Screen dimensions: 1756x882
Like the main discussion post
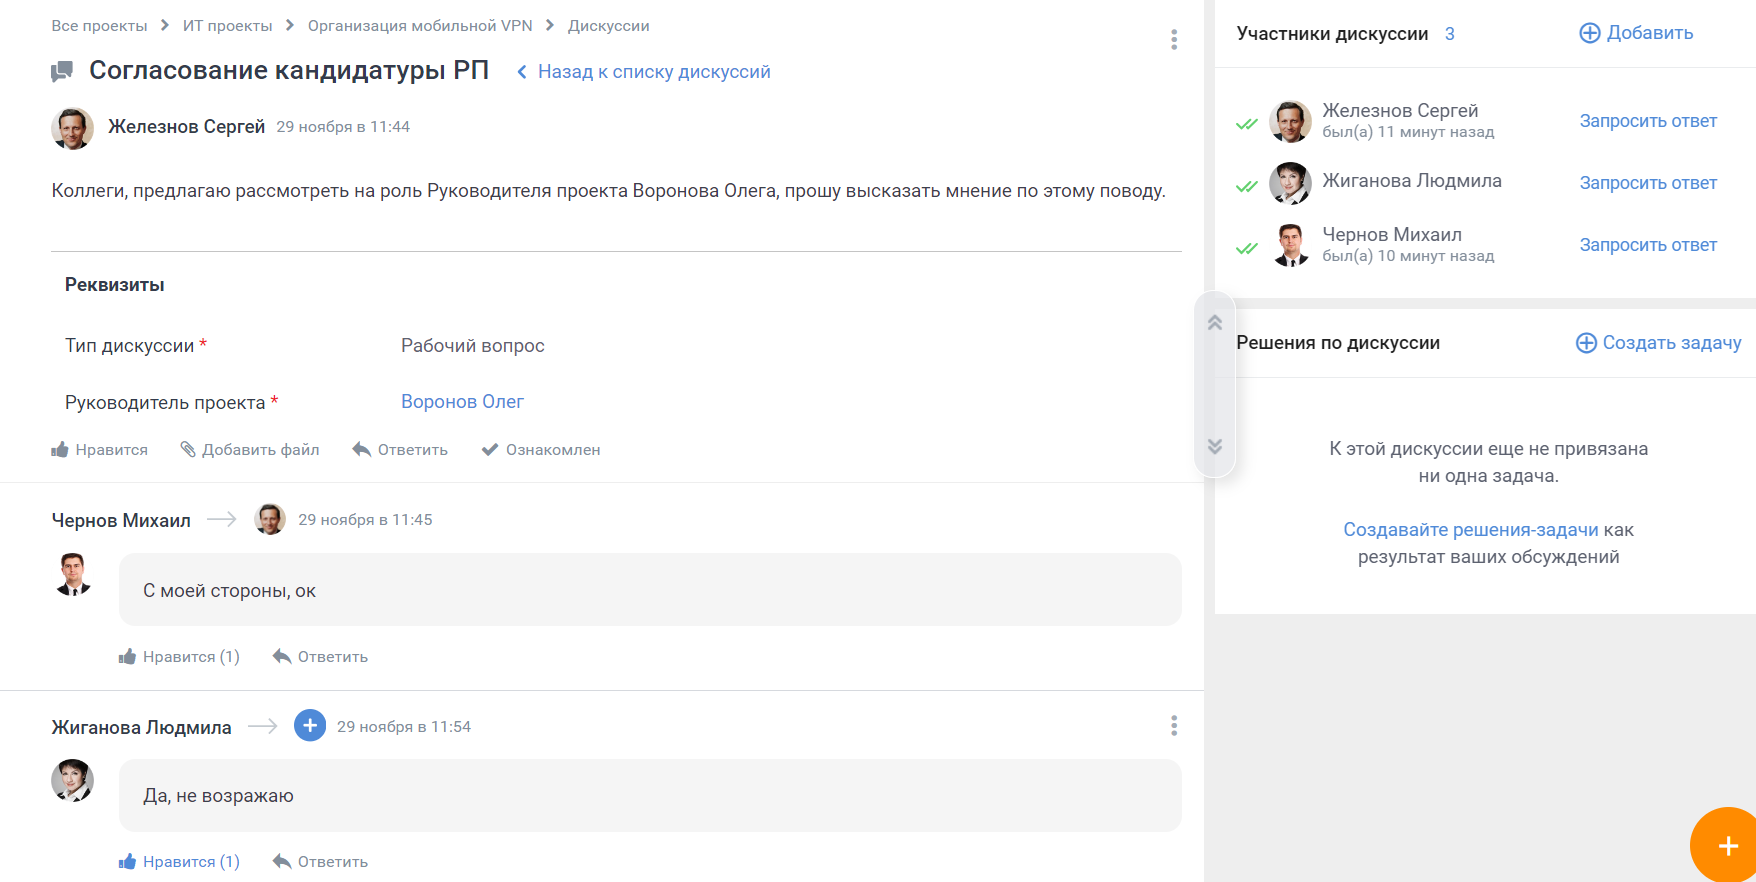click(100, 450)
